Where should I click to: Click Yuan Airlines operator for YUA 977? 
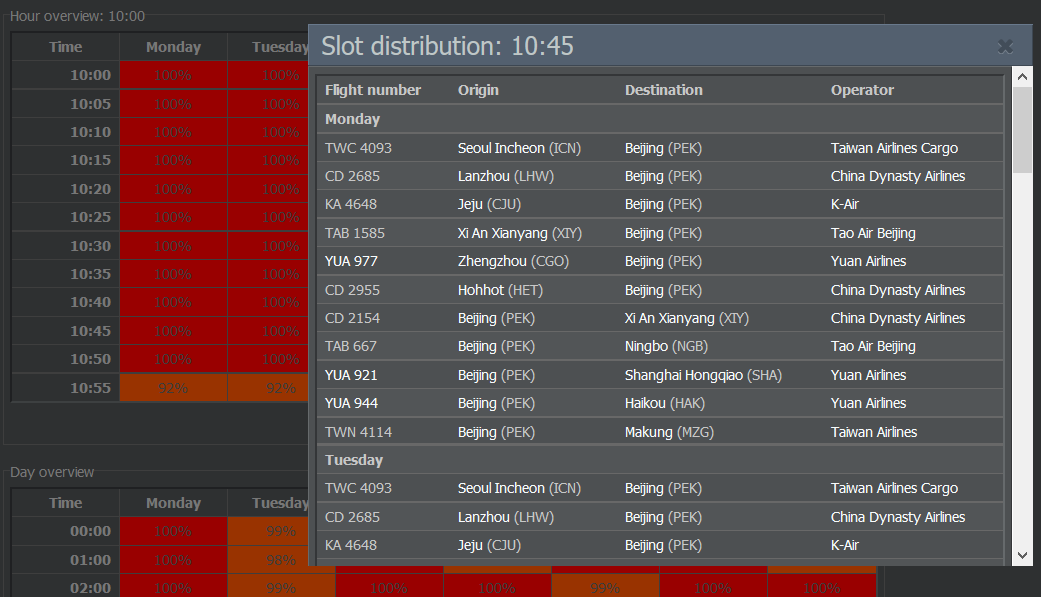click(x=868, y=262)
